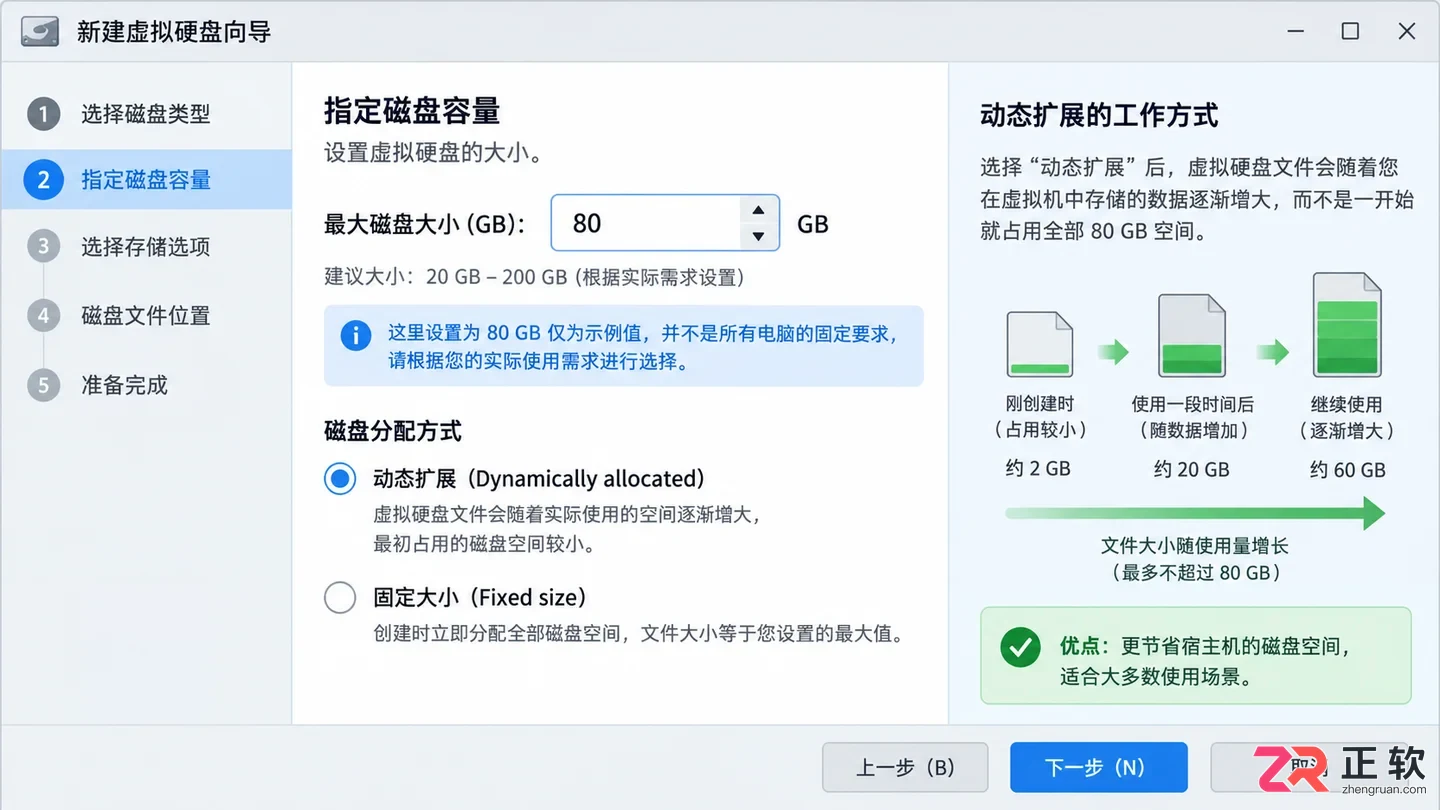Click the 下一步 (N) button

click(1098, 767)
